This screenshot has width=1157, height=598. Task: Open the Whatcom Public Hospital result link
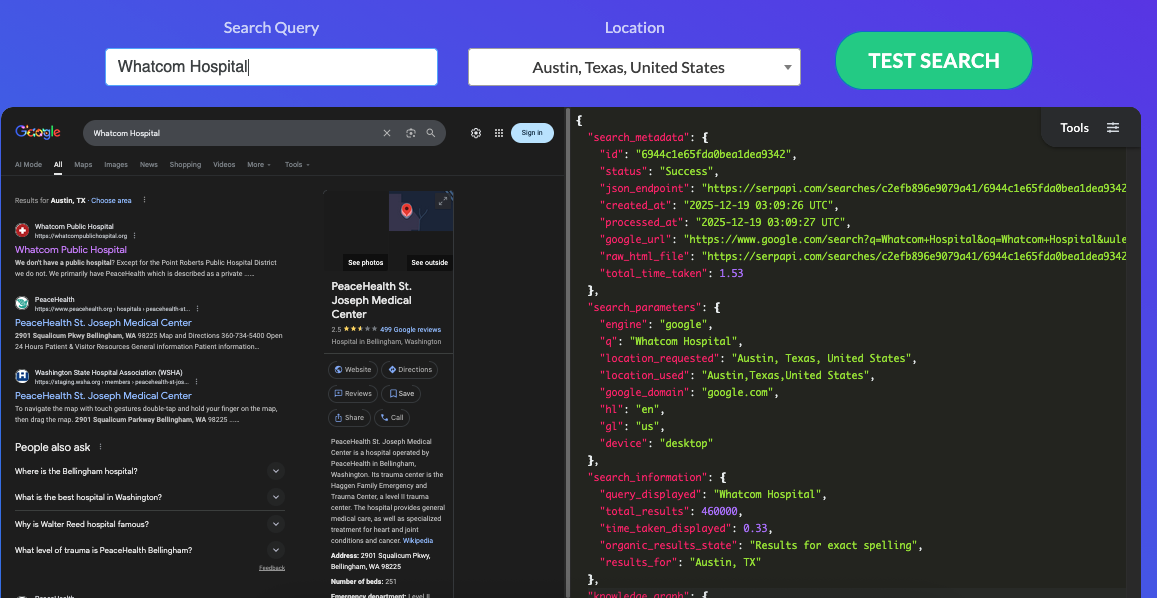tap(71, 250)
